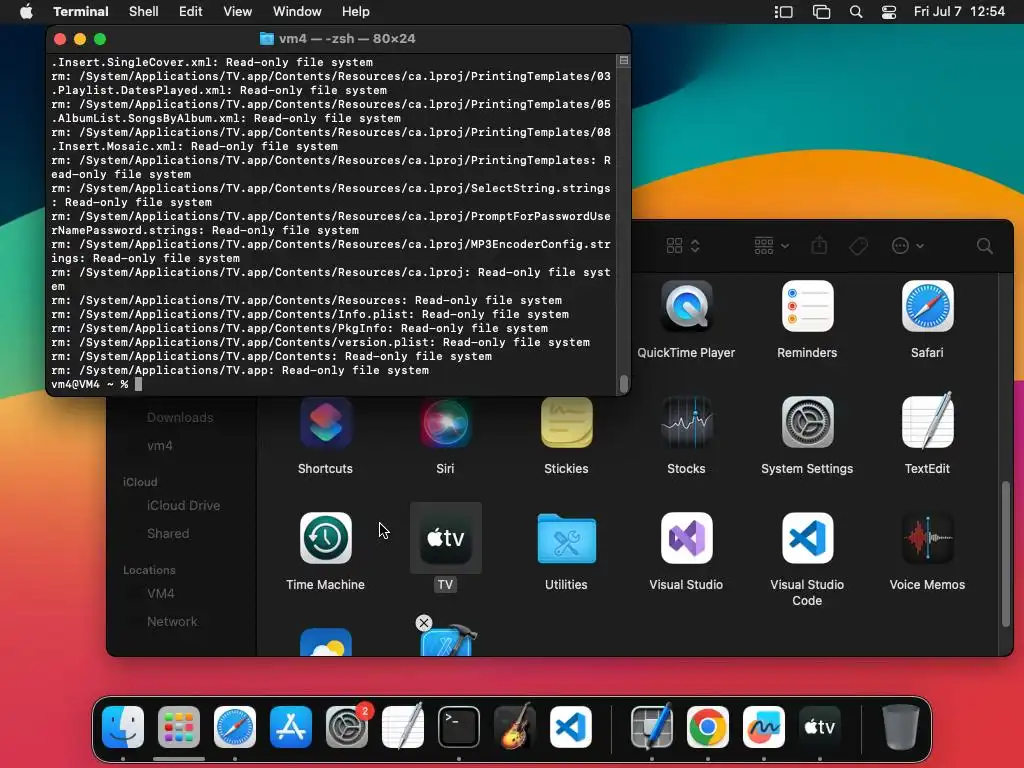Select the Weather app icon
The image size is (1024, 768).
[x=325, y=643]
